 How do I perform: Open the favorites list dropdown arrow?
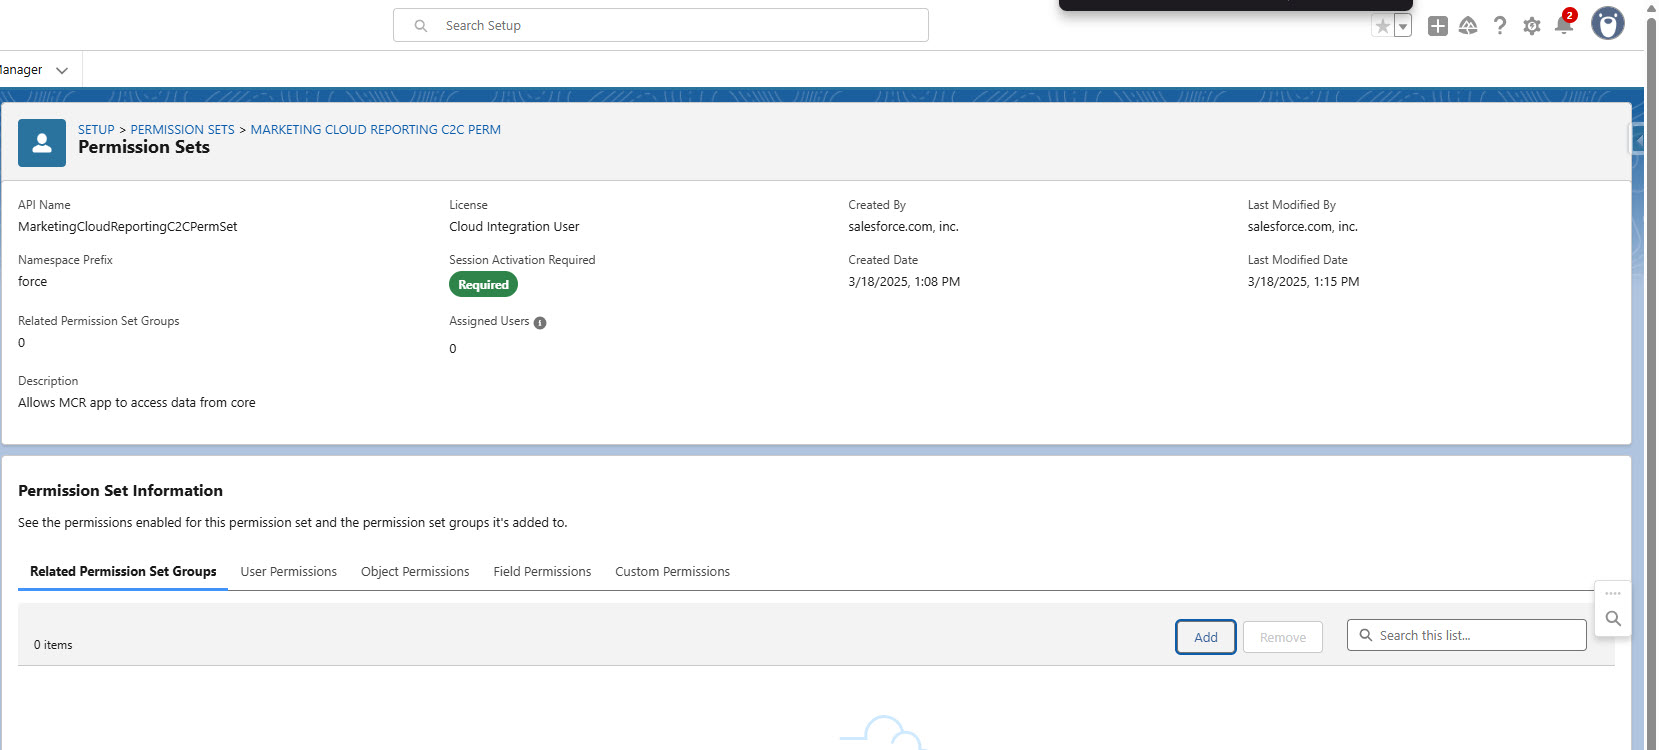coord(1403,26)
